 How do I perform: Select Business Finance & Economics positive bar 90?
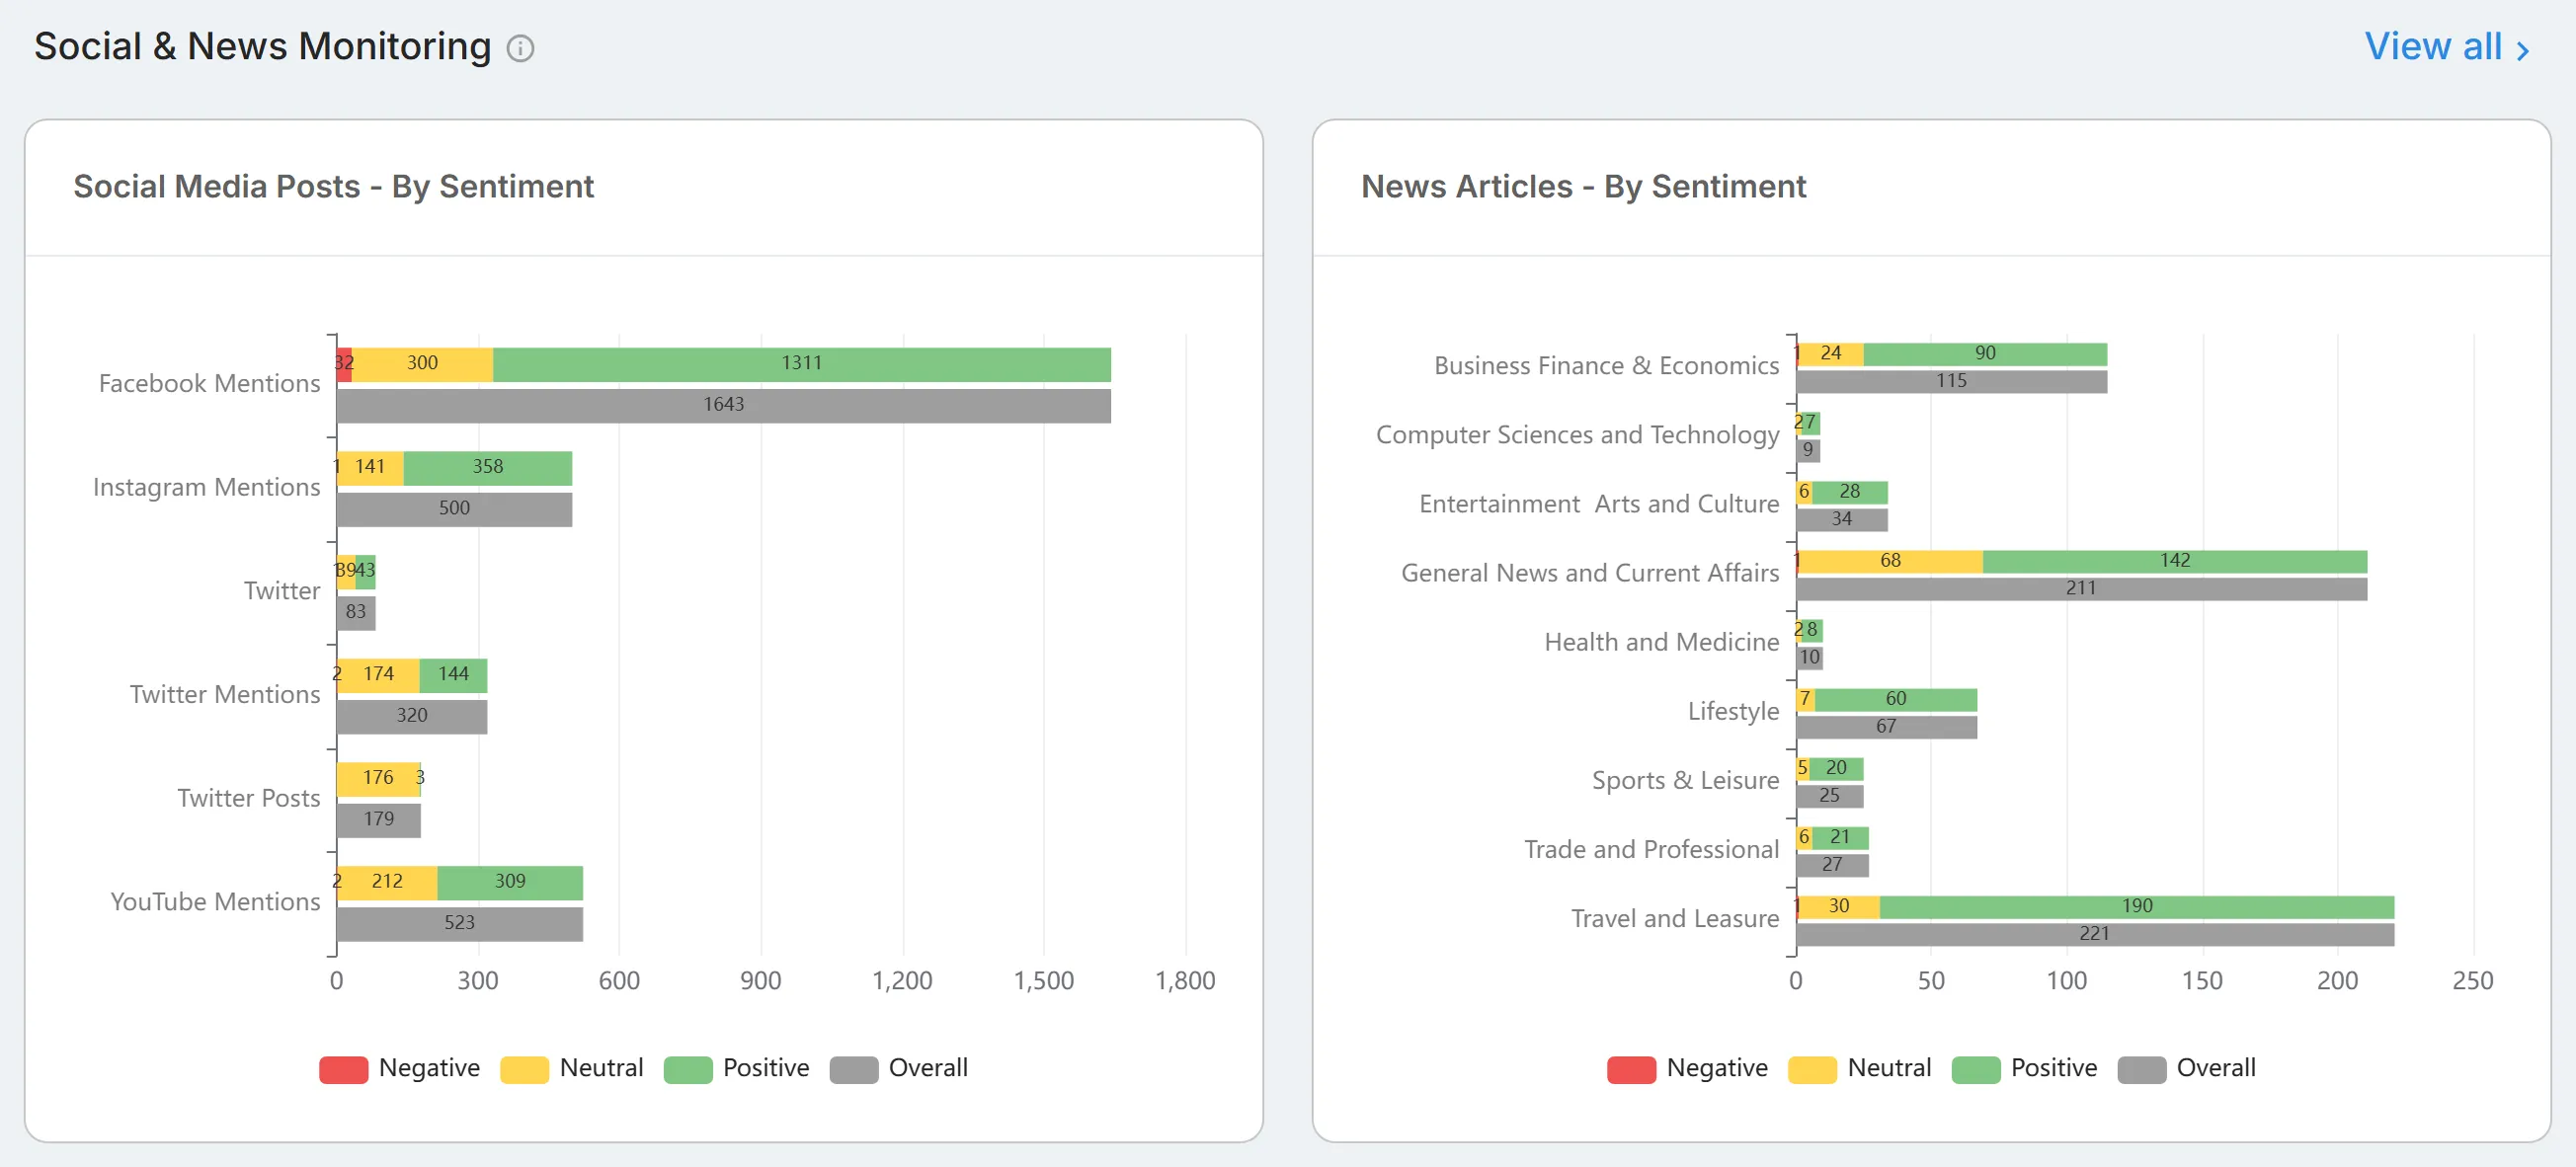click(x=1985, y=354)
